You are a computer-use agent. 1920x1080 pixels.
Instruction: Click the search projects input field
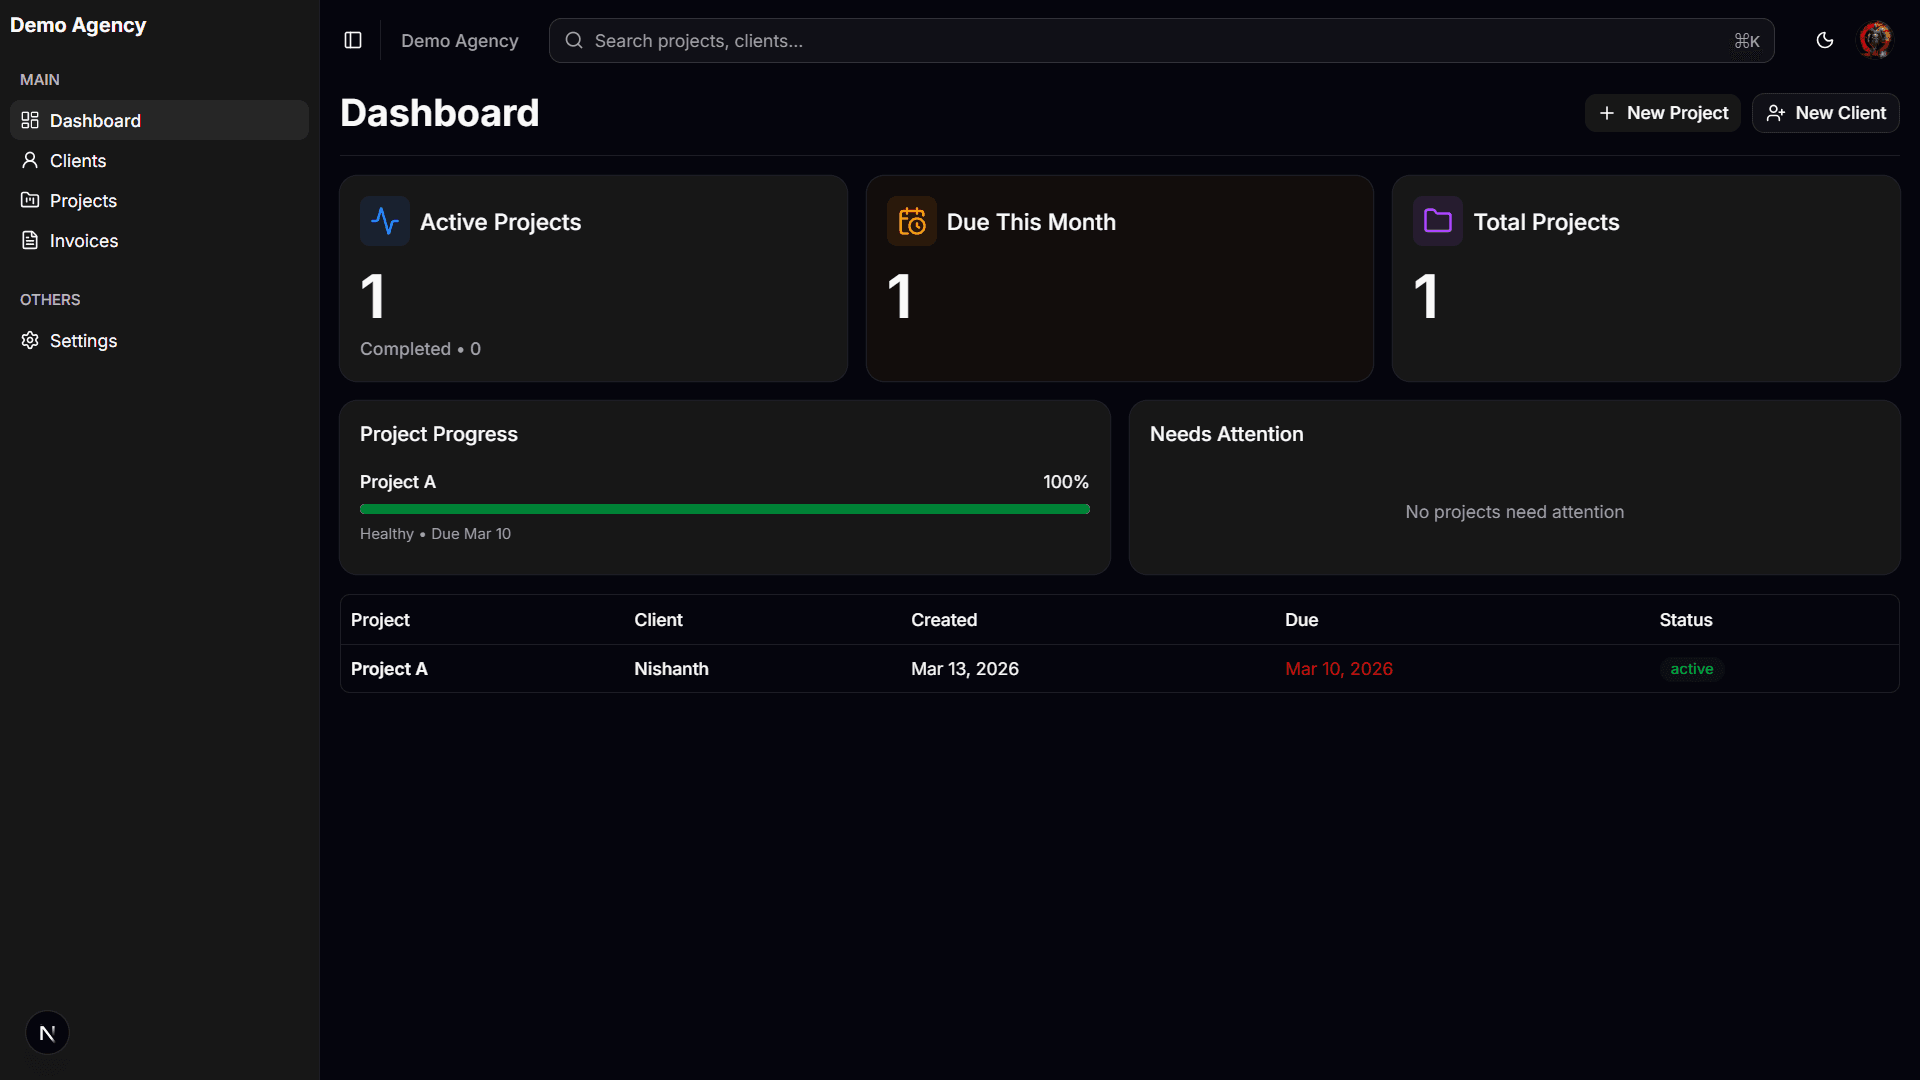pos(900,40)
